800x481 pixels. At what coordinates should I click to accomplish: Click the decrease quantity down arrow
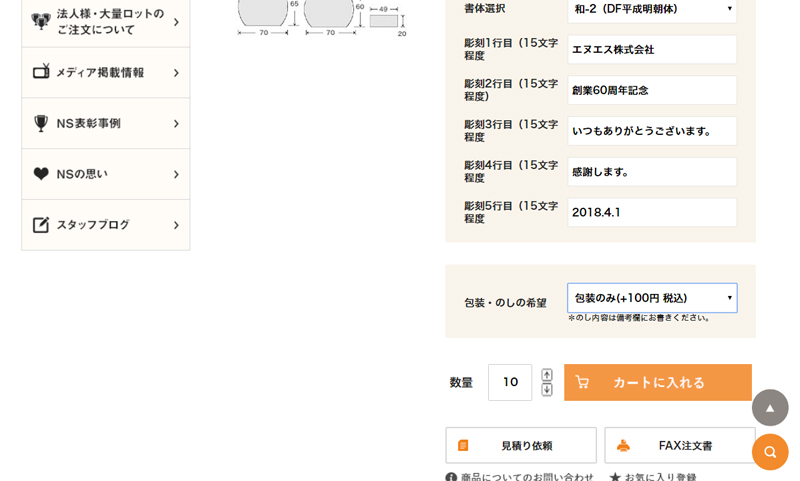tap(547, 390)
